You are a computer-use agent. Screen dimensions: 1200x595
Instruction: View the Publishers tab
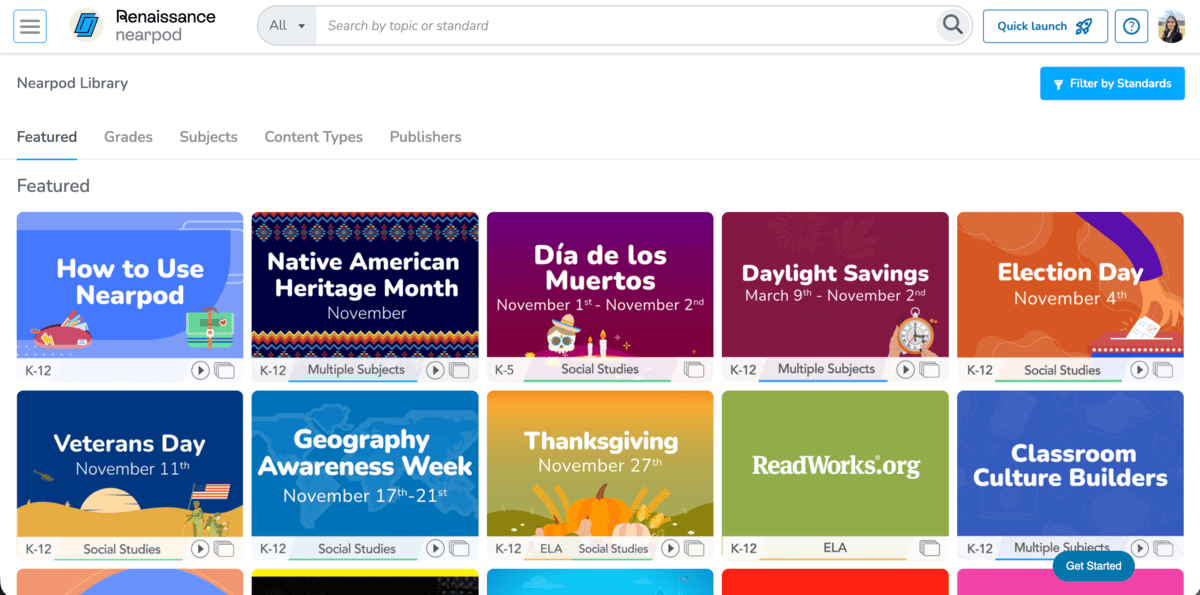coord(425,137)
